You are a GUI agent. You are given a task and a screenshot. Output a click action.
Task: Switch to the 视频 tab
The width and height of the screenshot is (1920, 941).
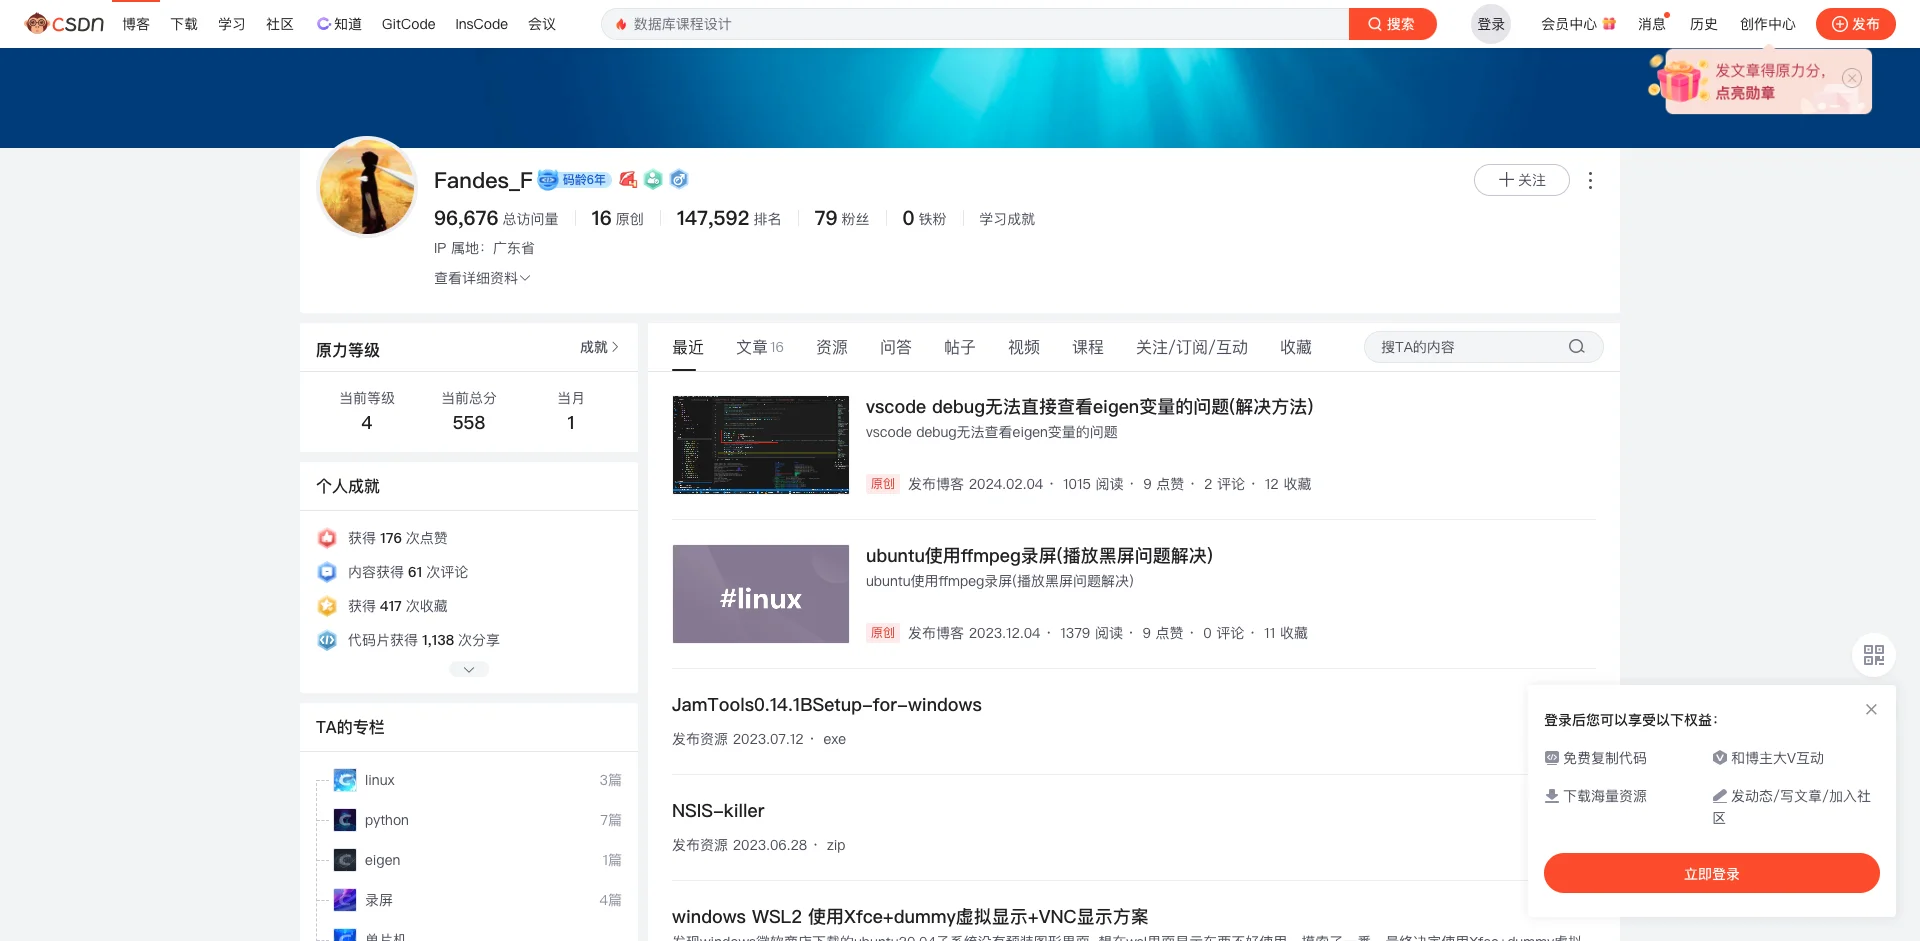pyautogui.click(x=1024, y=347)
